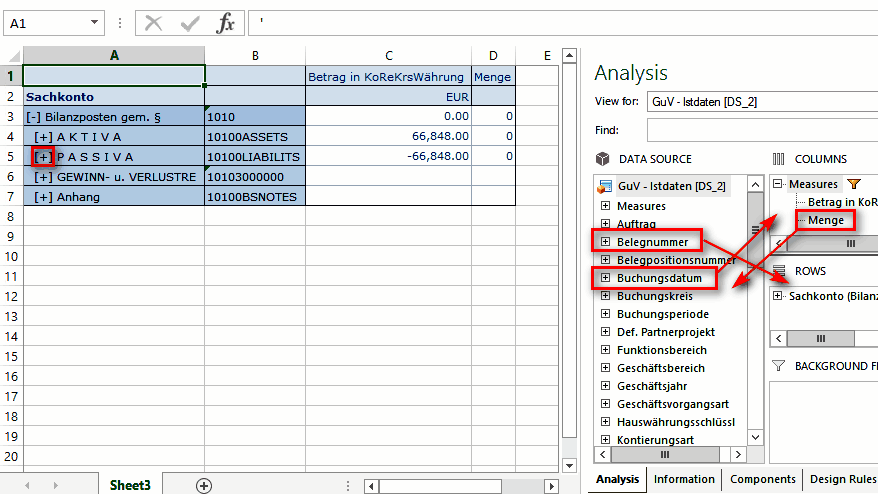Click the Insert Function fx icon
Screen dimensions: 878x494
click(x=226, y=23)
